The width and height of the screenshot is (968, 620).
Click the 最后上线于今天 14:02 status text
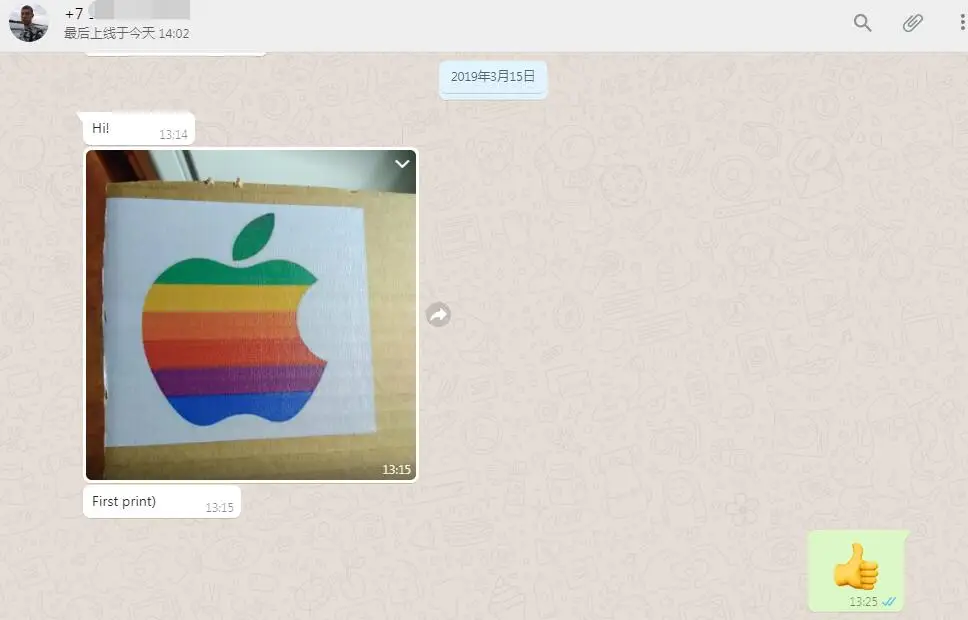[x=127, y=33]
